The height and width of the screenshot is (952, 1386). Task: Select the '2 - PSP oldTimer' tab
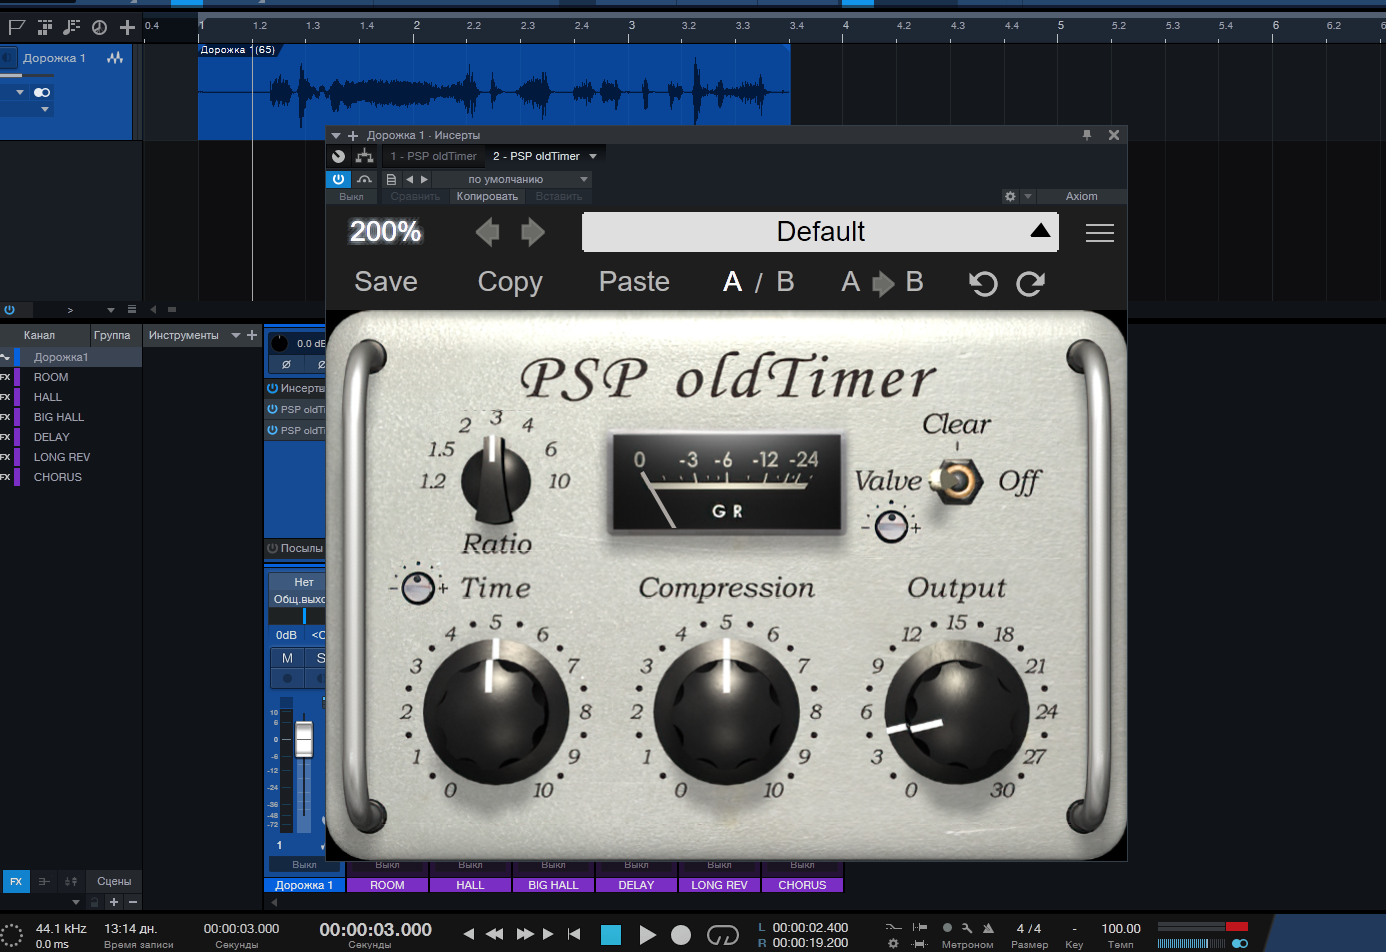point(536,156)
